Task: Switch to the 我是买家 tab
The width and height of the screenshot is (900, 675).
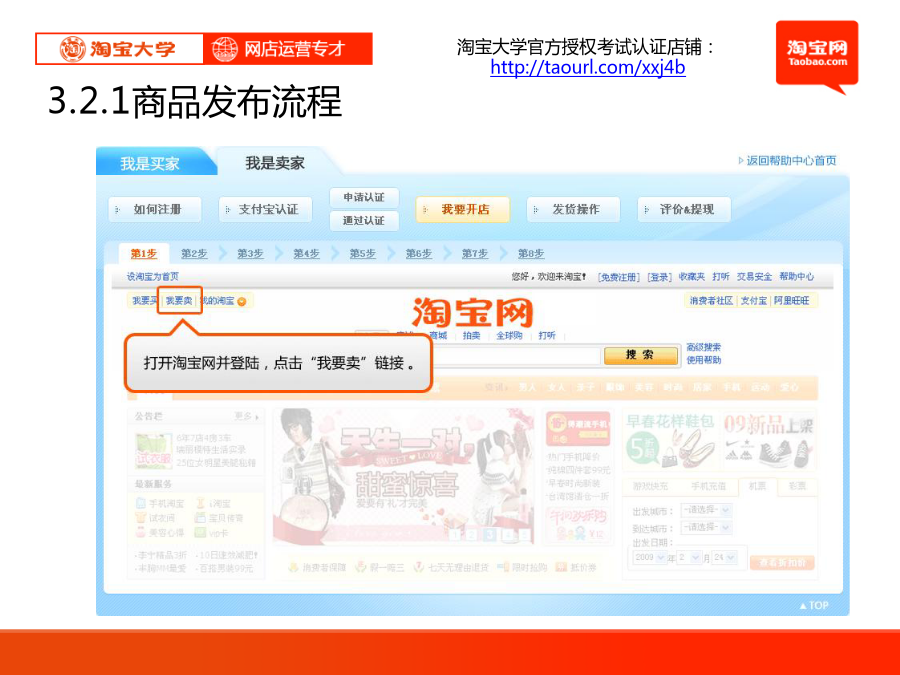Action: 150,164
